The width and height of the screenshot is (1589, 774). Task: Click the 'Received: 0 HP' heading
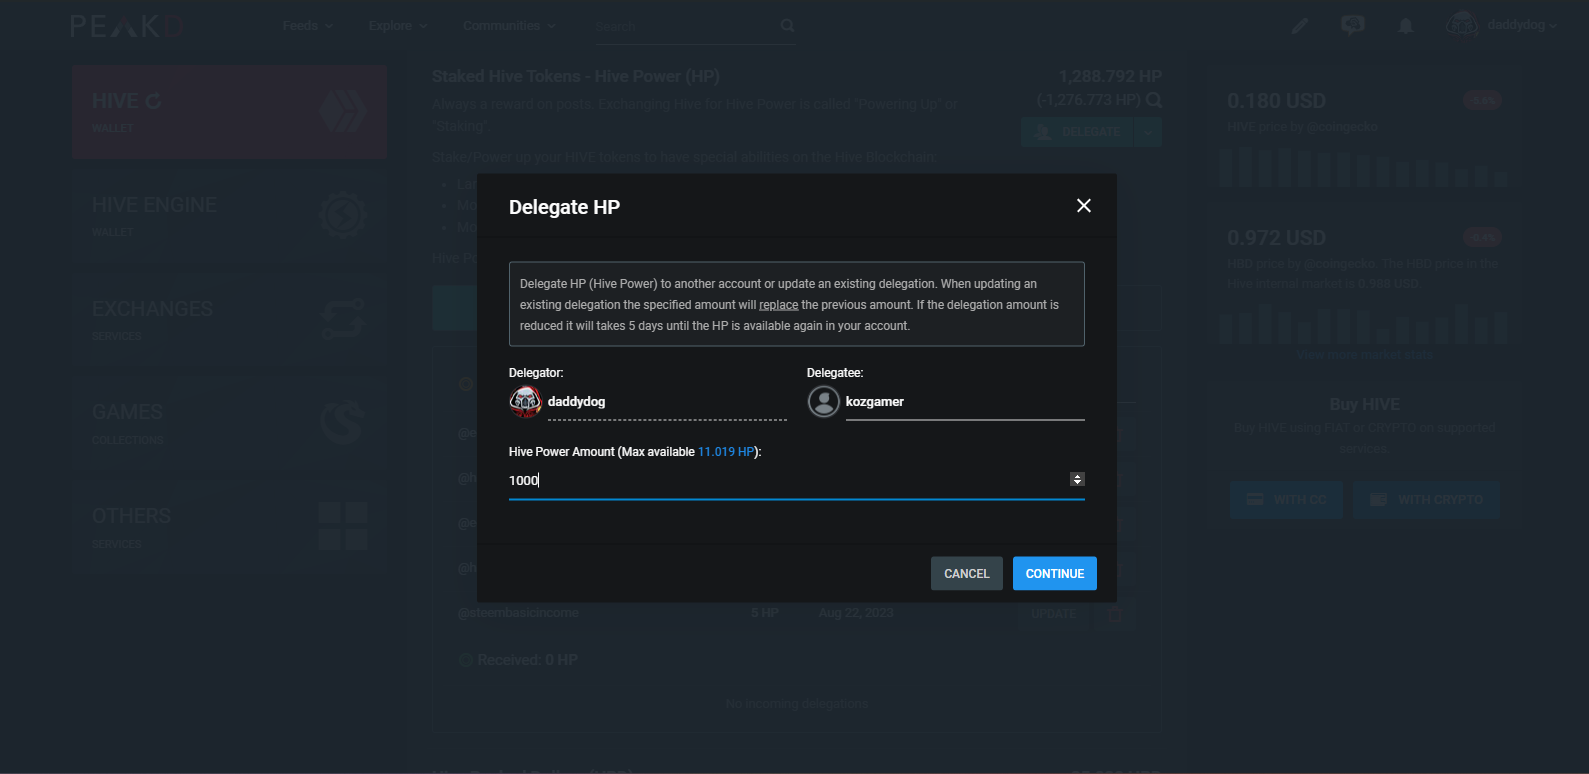coord(527,660)
